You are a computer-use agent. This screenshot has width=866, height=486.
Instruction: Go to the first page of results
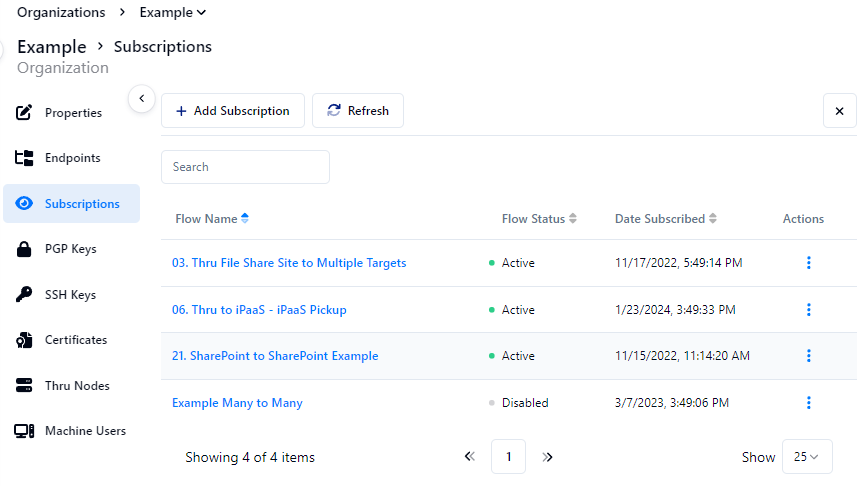pyautogui.click(x=470, y=457)
